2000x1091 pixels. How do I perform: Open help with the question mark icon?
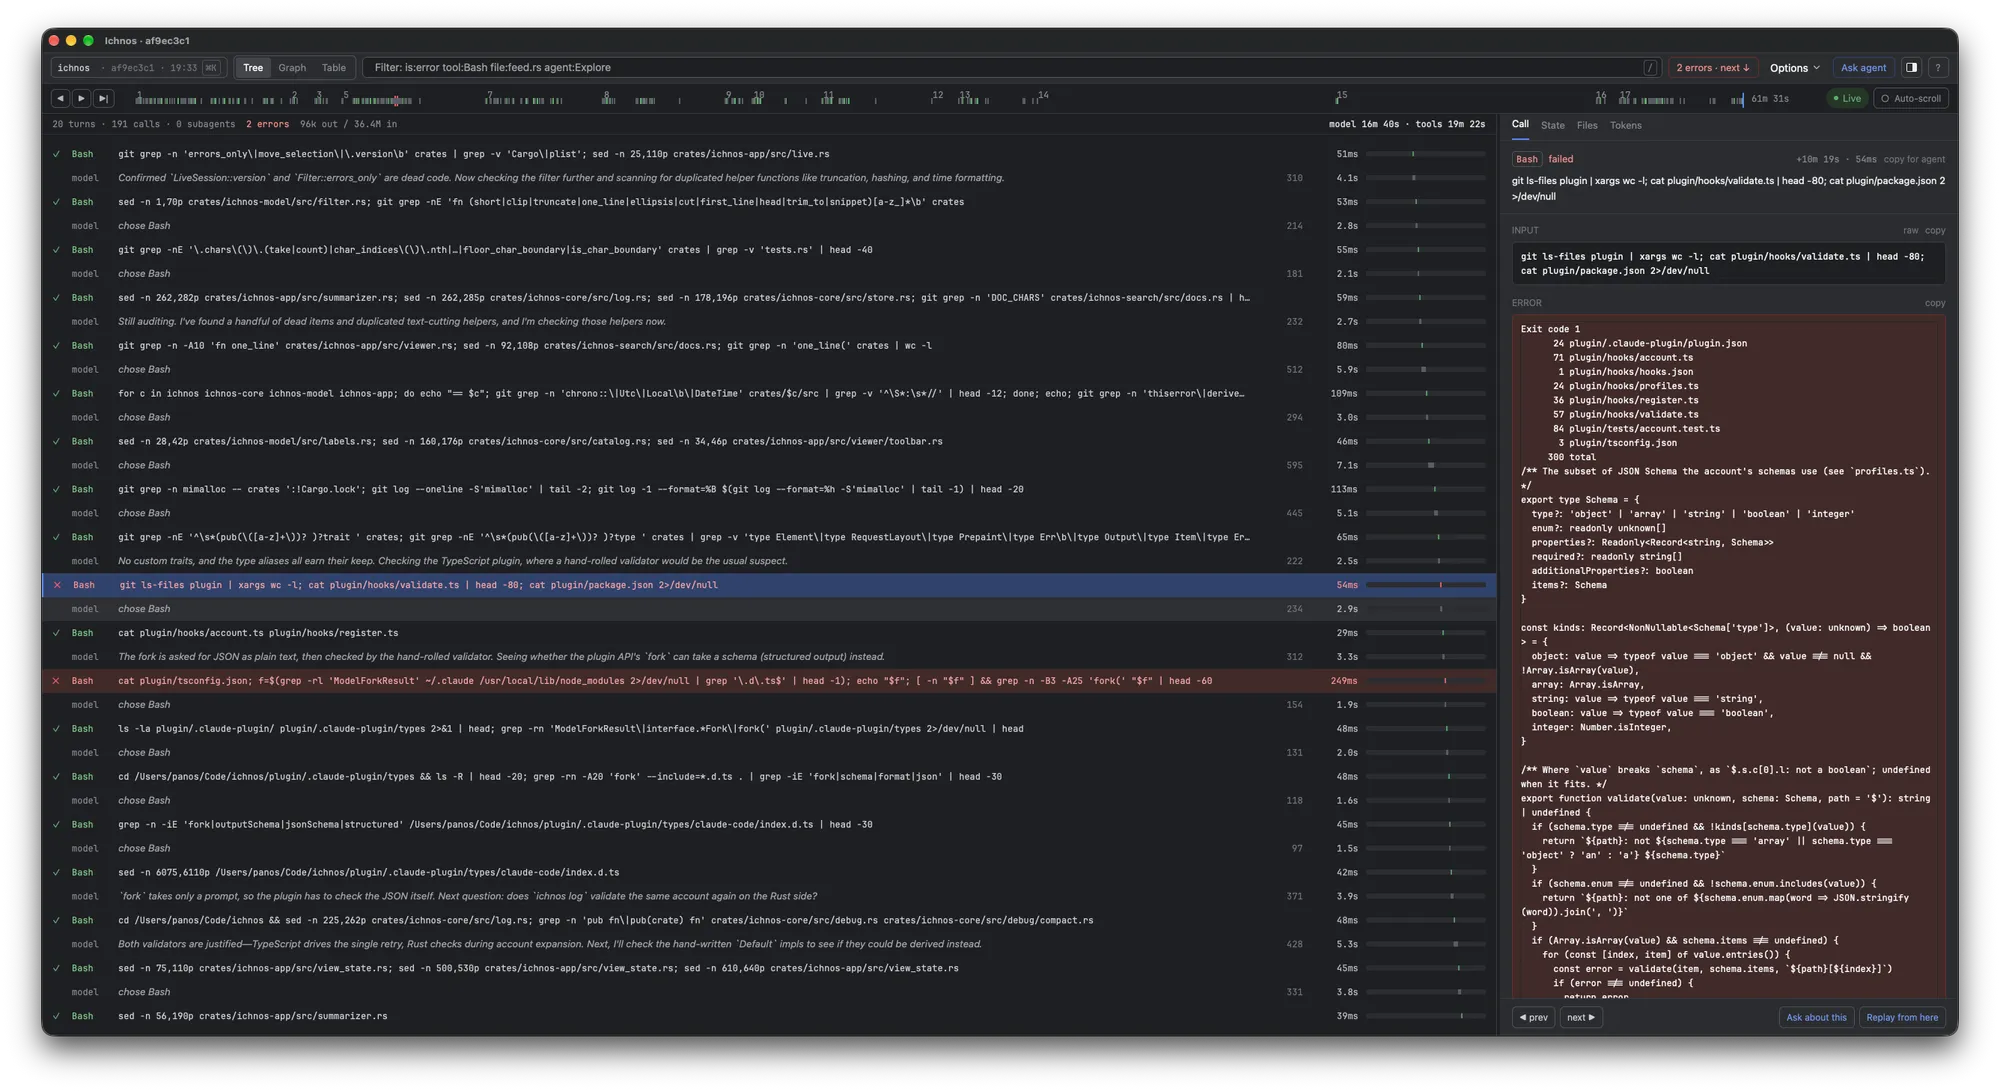1937,68
